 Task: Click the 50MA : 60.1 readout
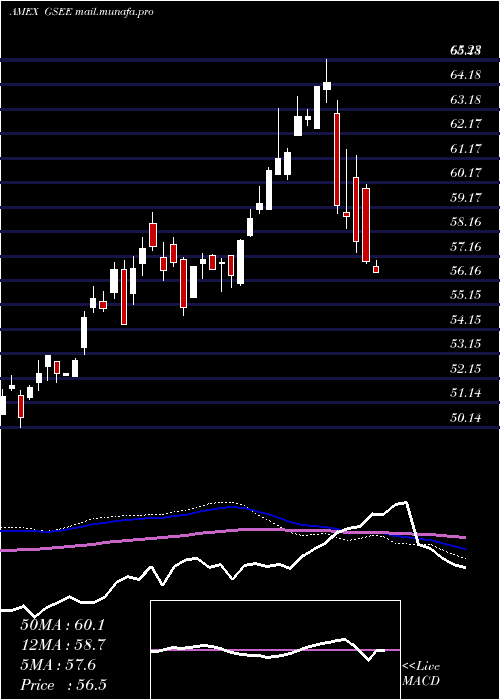63,625
